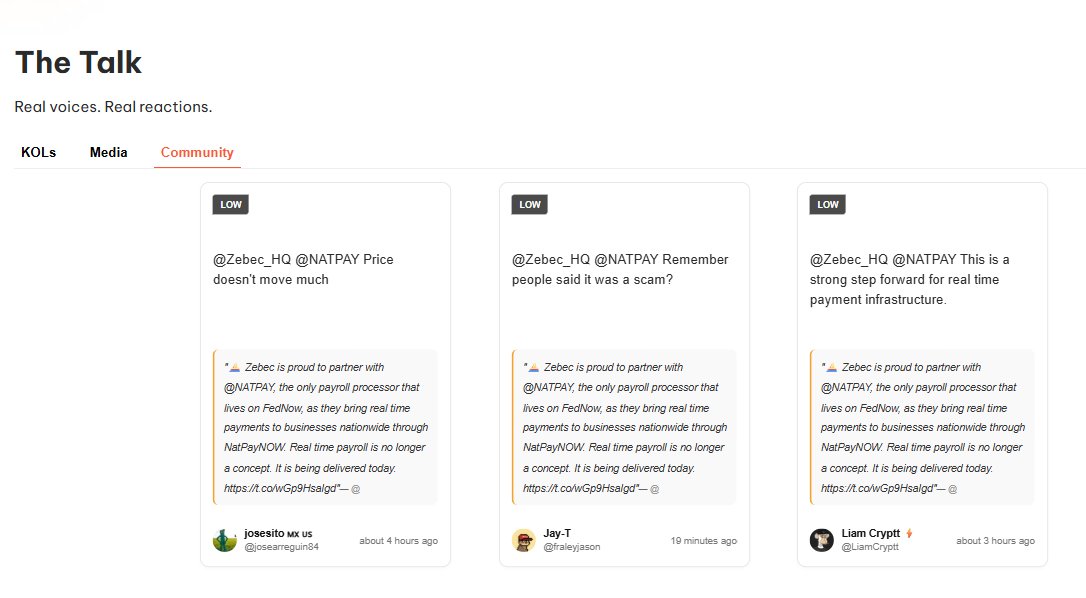1086x598 pixels.
Task: Click the @ icon in Liam Cryptt's quote
Action: [952, 489]
